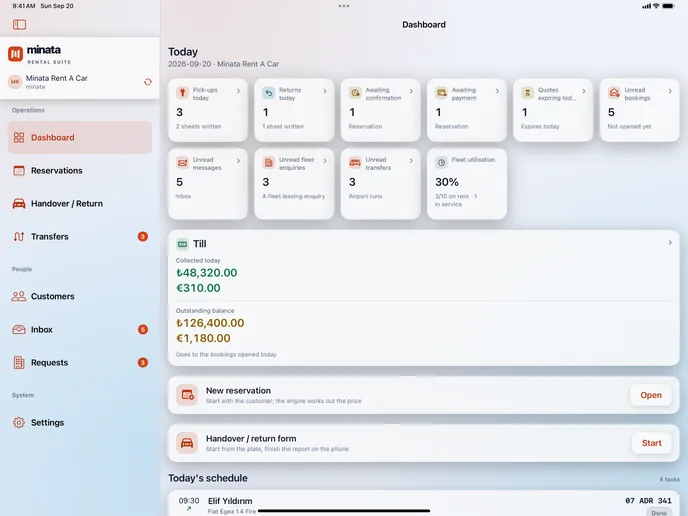Open Handover / Return section
This screenshot has width=688, height=516.
click(x=80, y=204)
